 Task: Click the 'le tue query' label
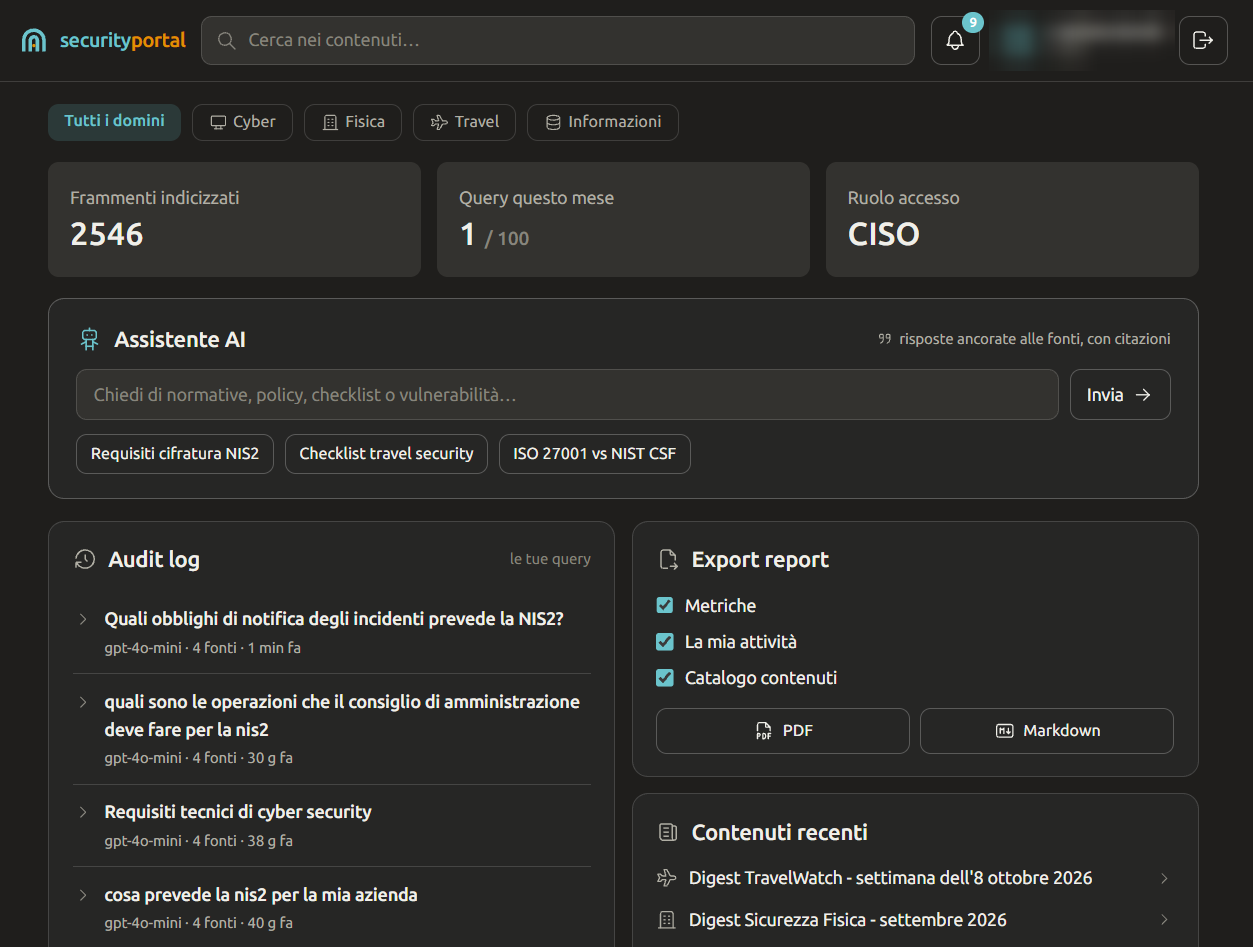point(550,559)
